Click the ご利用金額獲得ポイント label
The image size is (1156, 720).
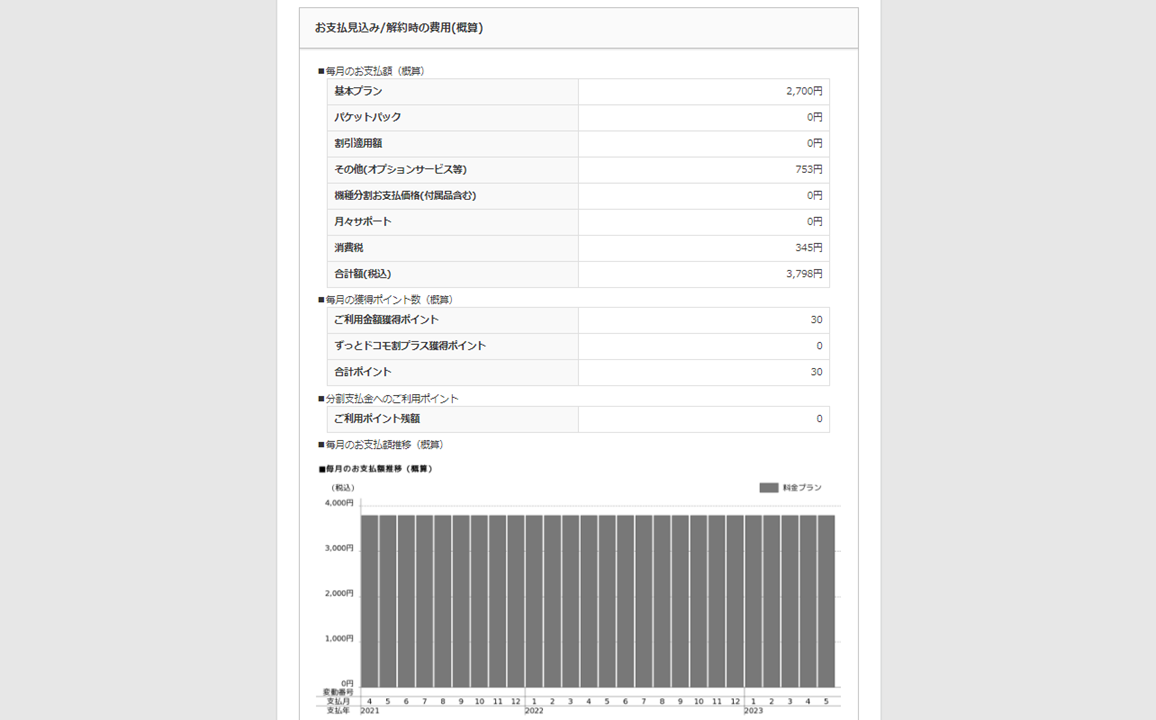click(x=386, y=320)
